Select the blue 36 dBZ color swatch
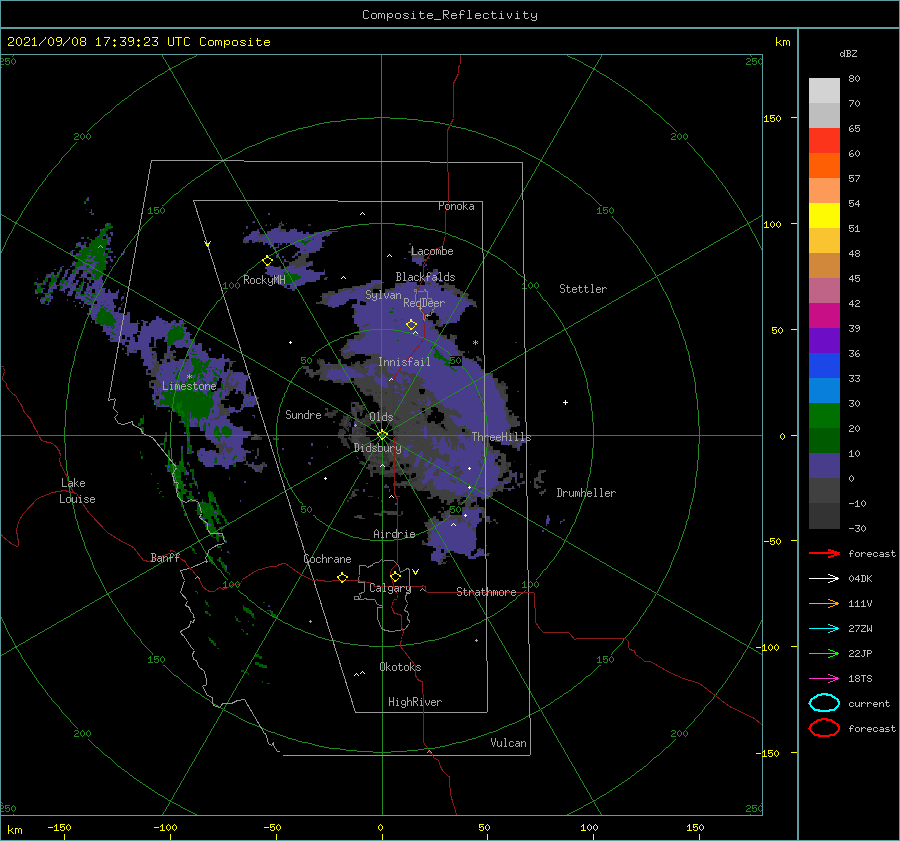The height and width of the screenshot is (841, 900). tap(824, 365)
